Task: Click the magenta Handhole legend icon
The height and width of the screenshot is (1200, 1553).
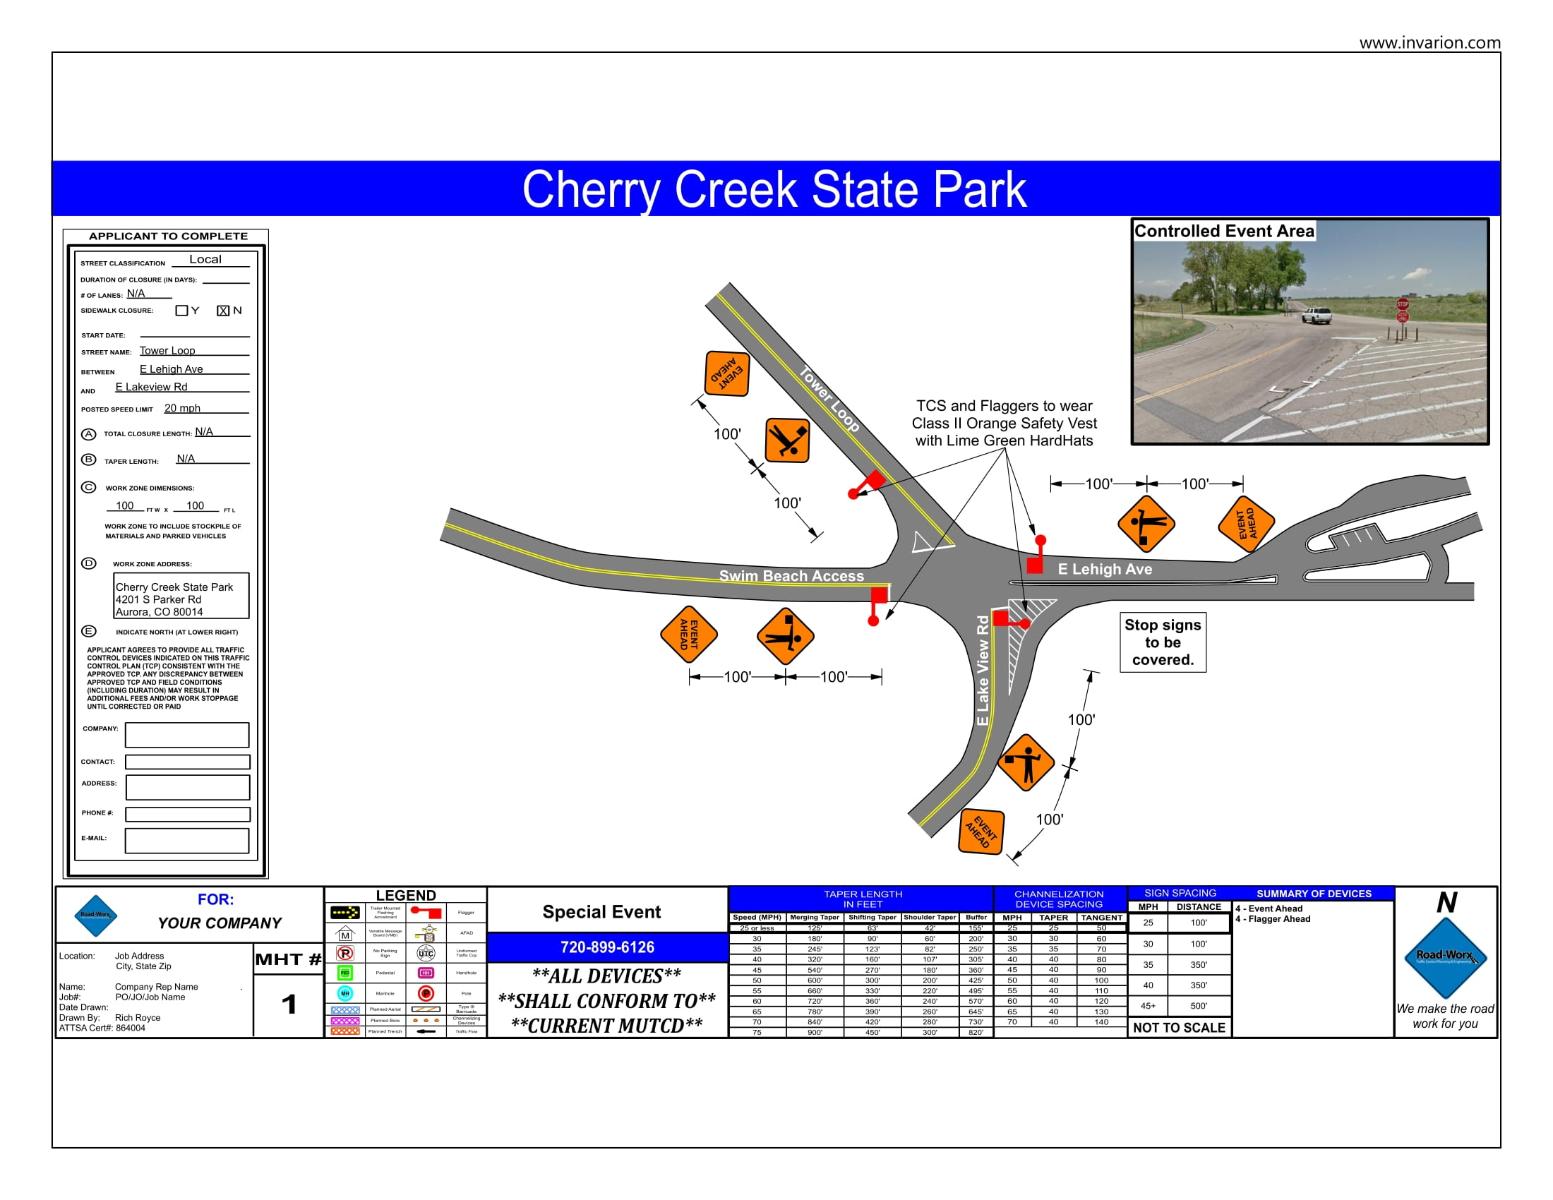Action: (x=426, y=972)
